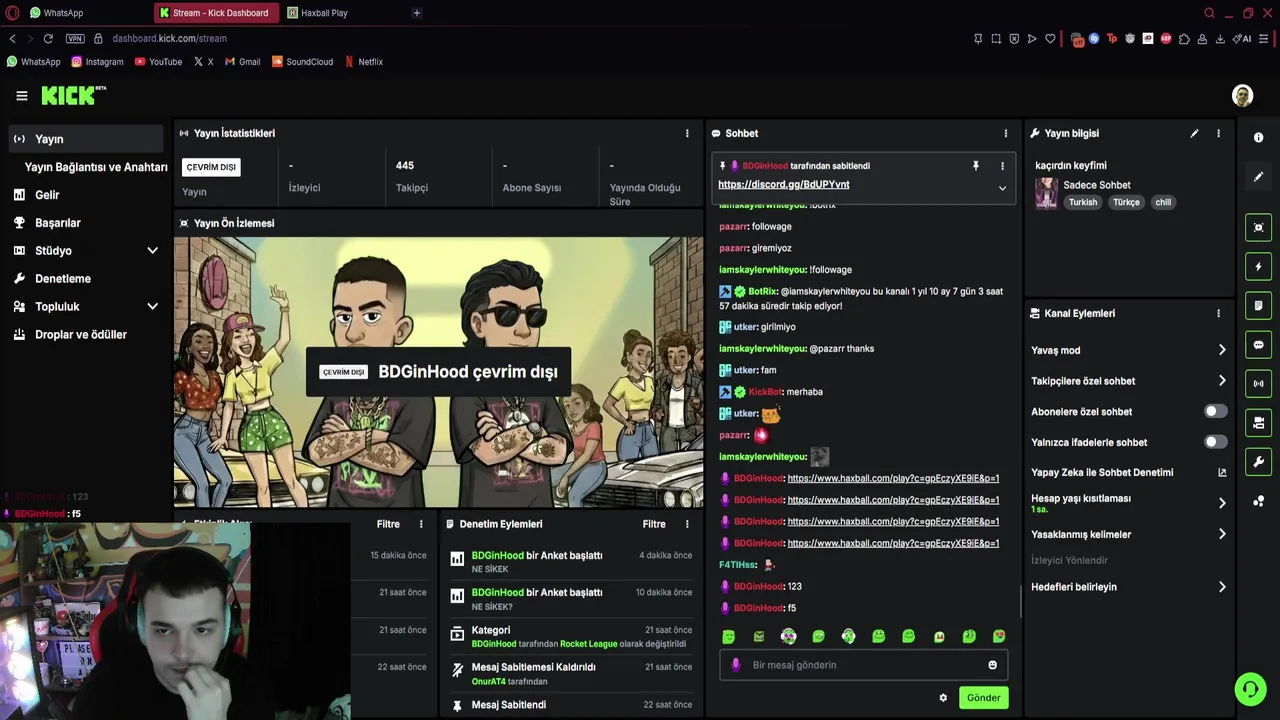Screen dimensions: 1280x720
Task: Open the profile avatar menu
Action: [x=1242, y=96]
